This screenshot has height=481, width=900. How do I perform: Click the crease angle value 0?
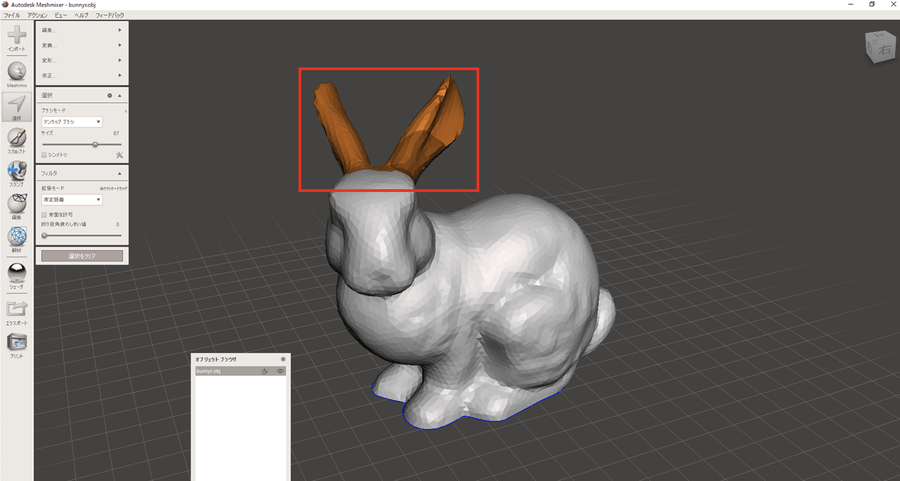tap(118, 224)
